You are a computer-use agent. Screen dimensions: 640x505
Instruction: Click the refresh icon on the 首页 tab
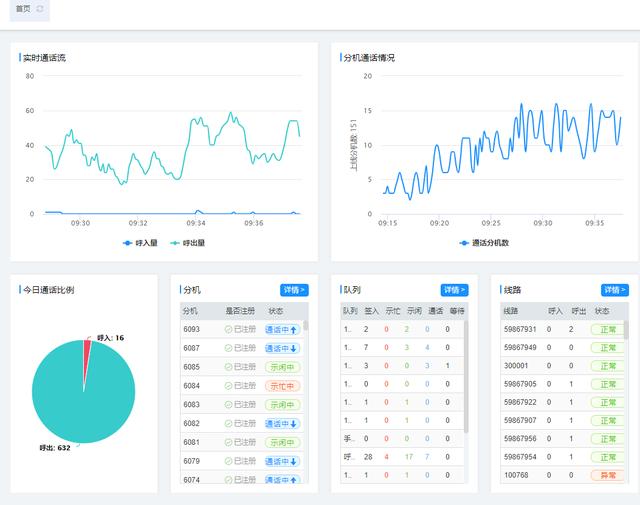40,9
